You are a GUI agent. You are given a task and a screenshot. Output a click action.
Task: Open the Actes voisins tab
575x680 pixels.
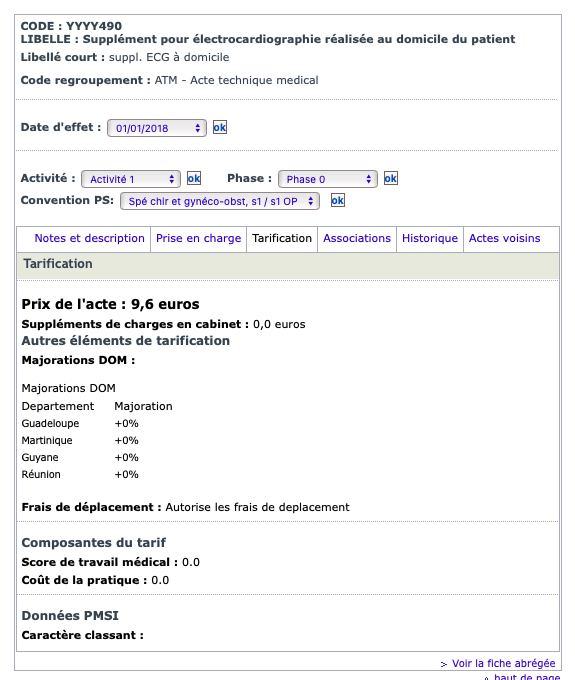[504, 238]
